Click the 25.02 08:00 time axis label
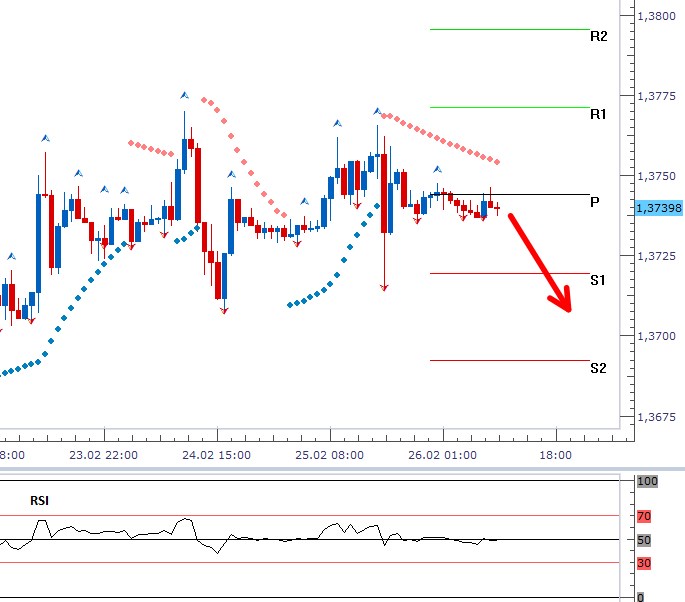Viewport: 685px width, 602px height. pos(330,455)
